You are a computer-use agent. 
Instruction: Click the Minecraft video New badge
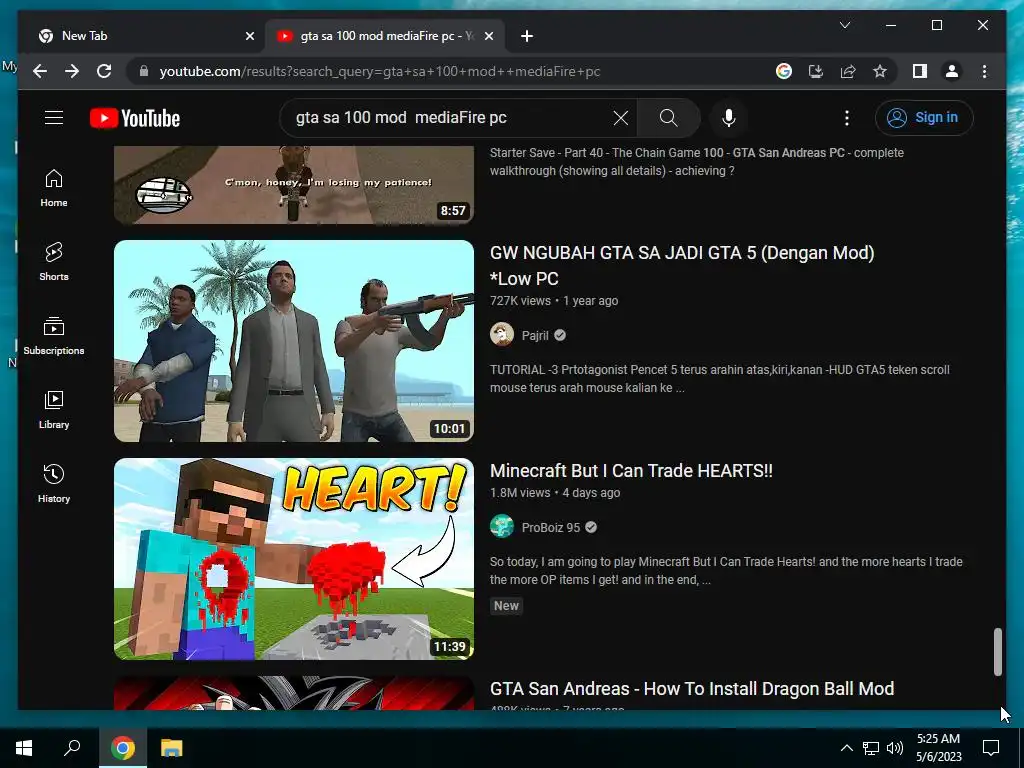[506, 606]
